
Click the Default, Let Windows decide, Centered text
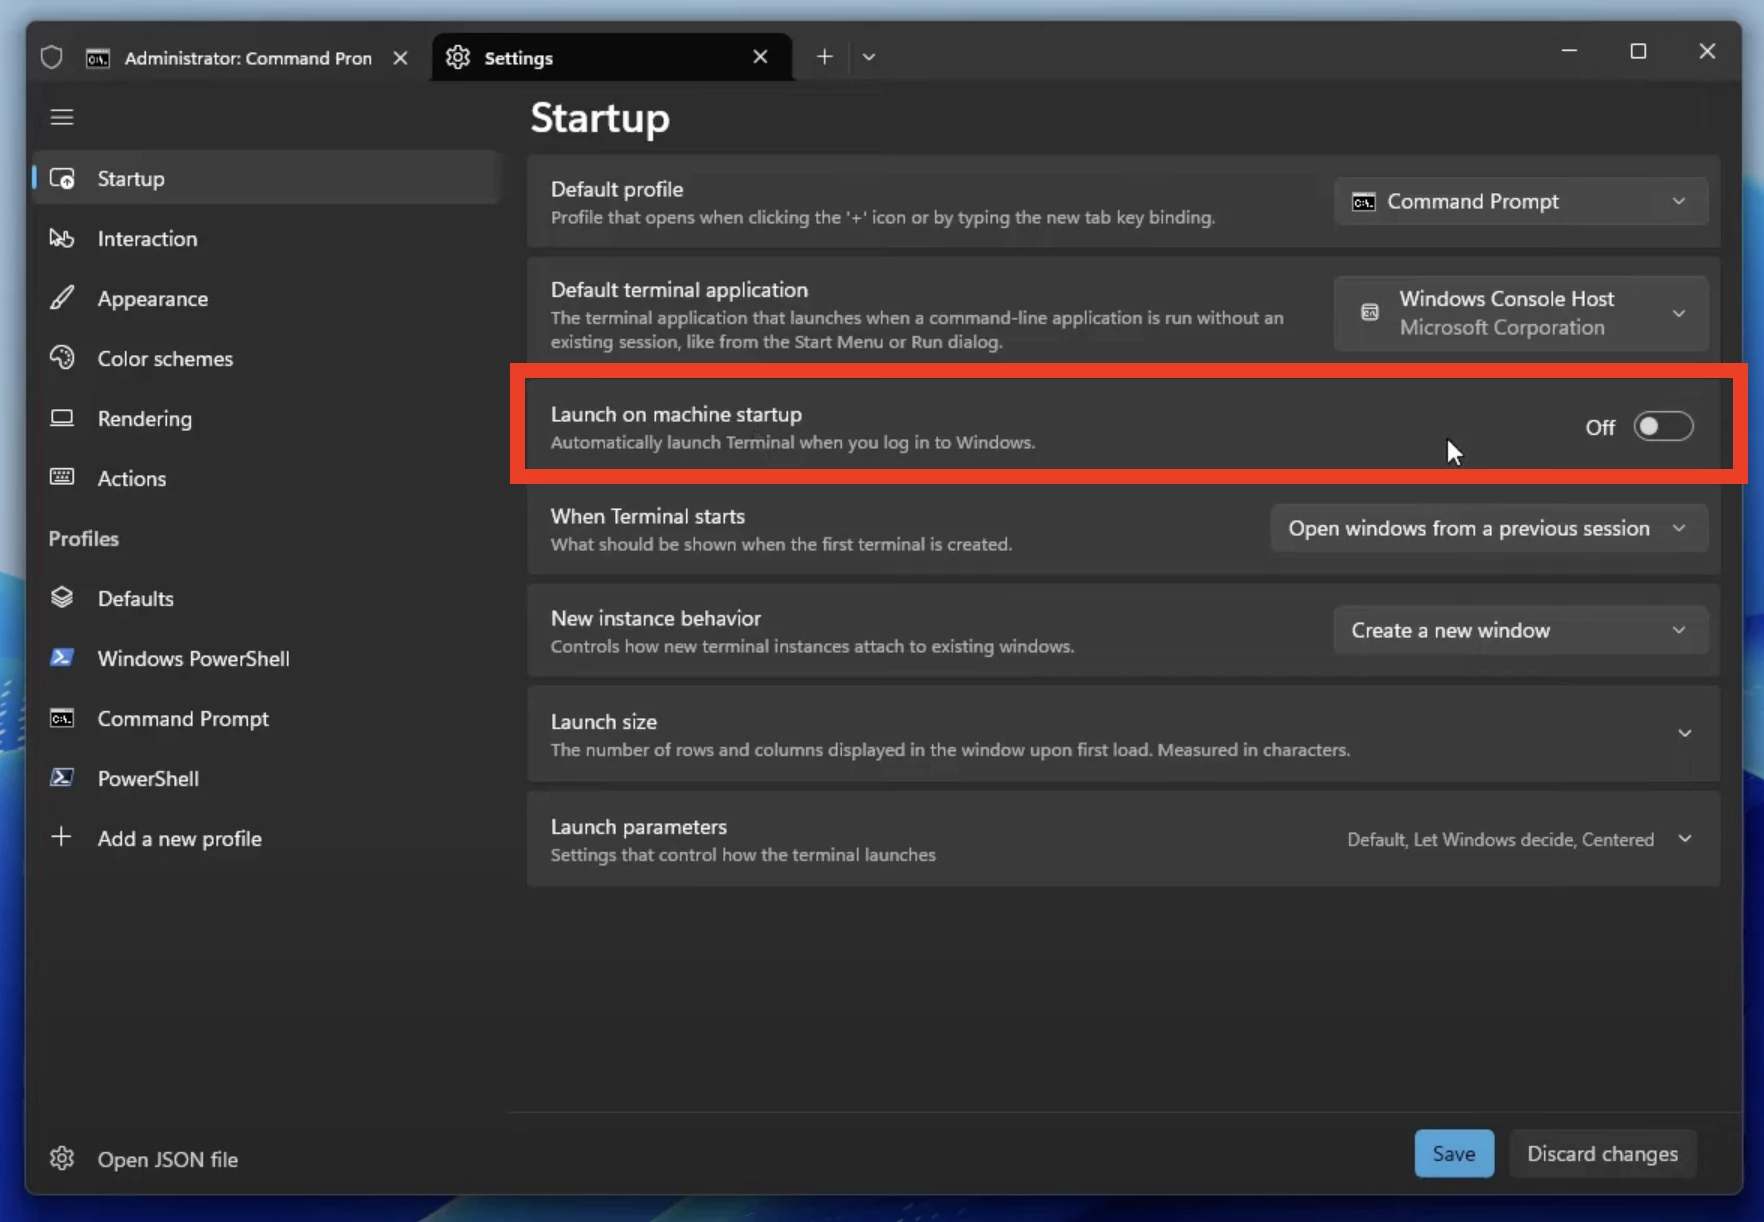[x=1500, y=839]
